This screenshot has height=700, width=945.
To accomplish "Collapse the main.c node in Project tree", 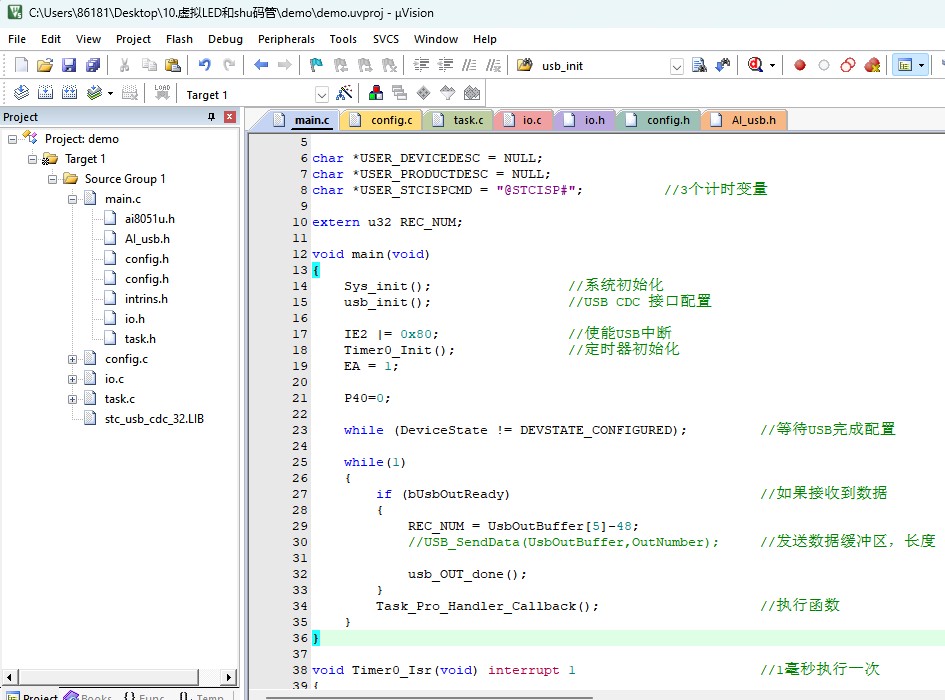I will pos(72,199).
